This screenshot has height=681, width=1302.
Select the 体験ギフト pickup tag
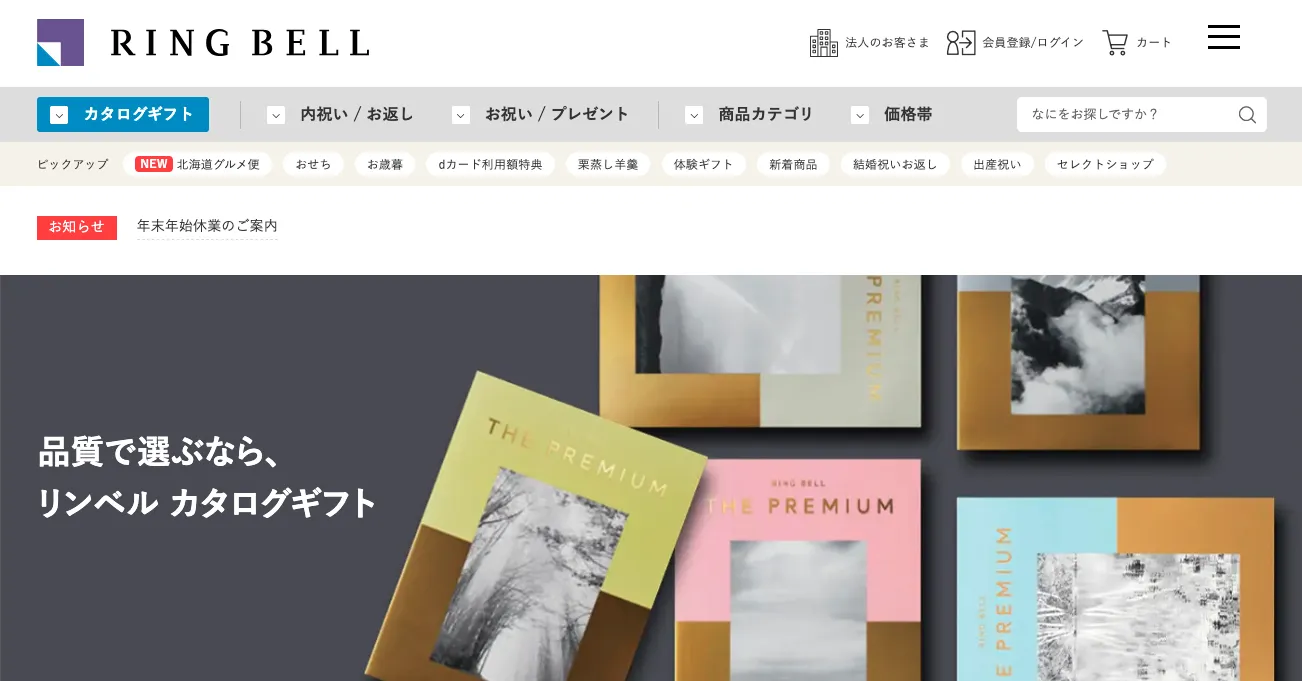704,164
